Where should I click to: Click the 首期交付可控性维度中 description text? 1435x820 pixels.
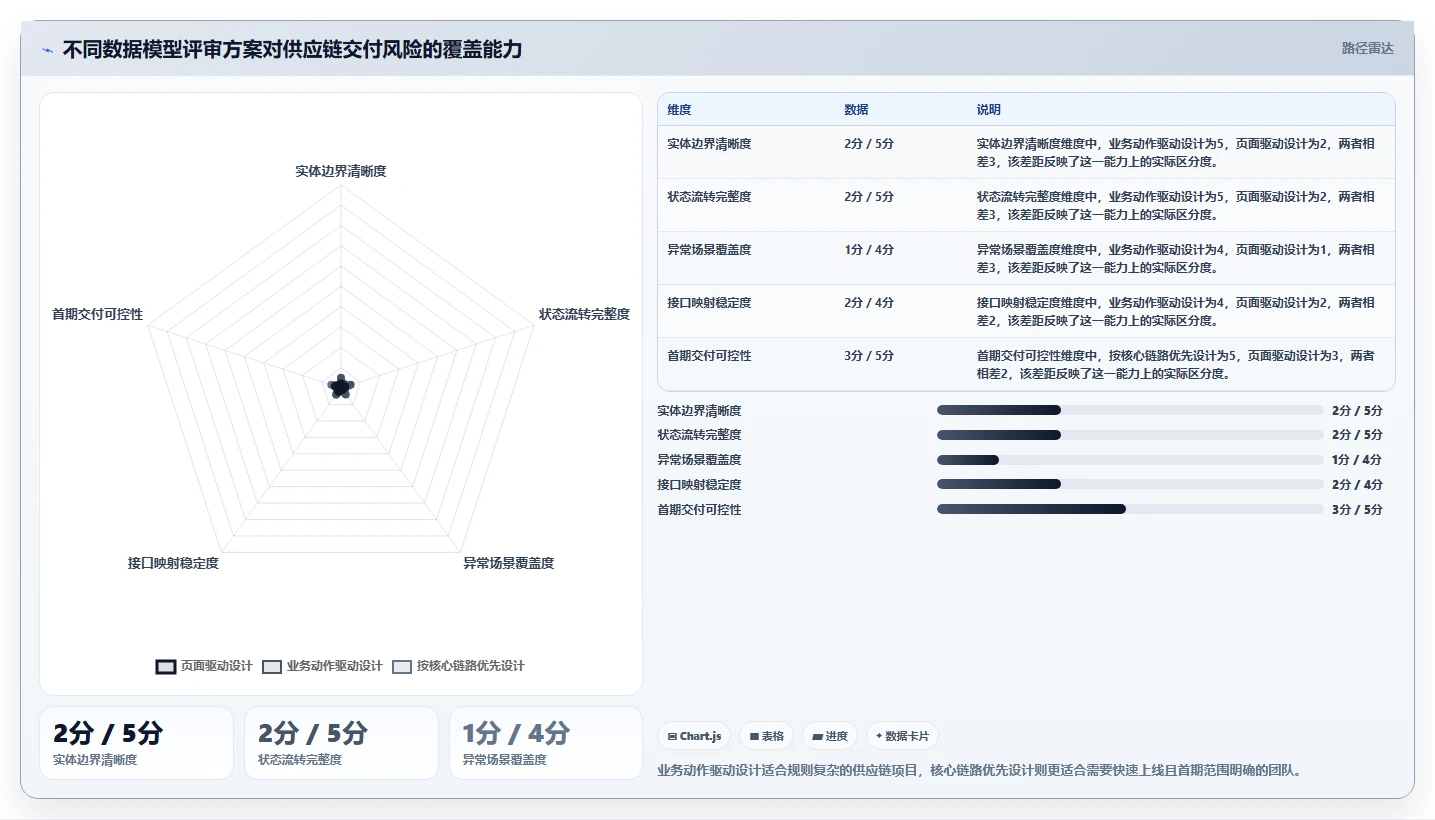click(x=1175, y=365)
